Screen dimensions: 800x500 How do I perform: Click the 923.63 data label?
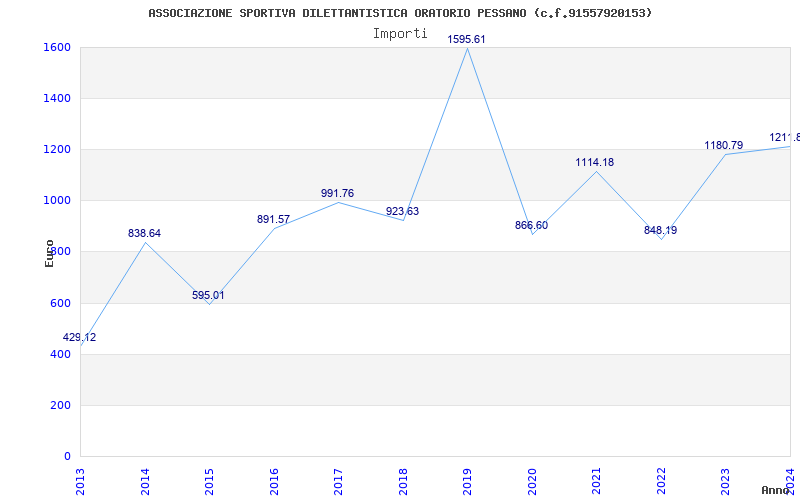pyautogui.click(x=402, y=211)
